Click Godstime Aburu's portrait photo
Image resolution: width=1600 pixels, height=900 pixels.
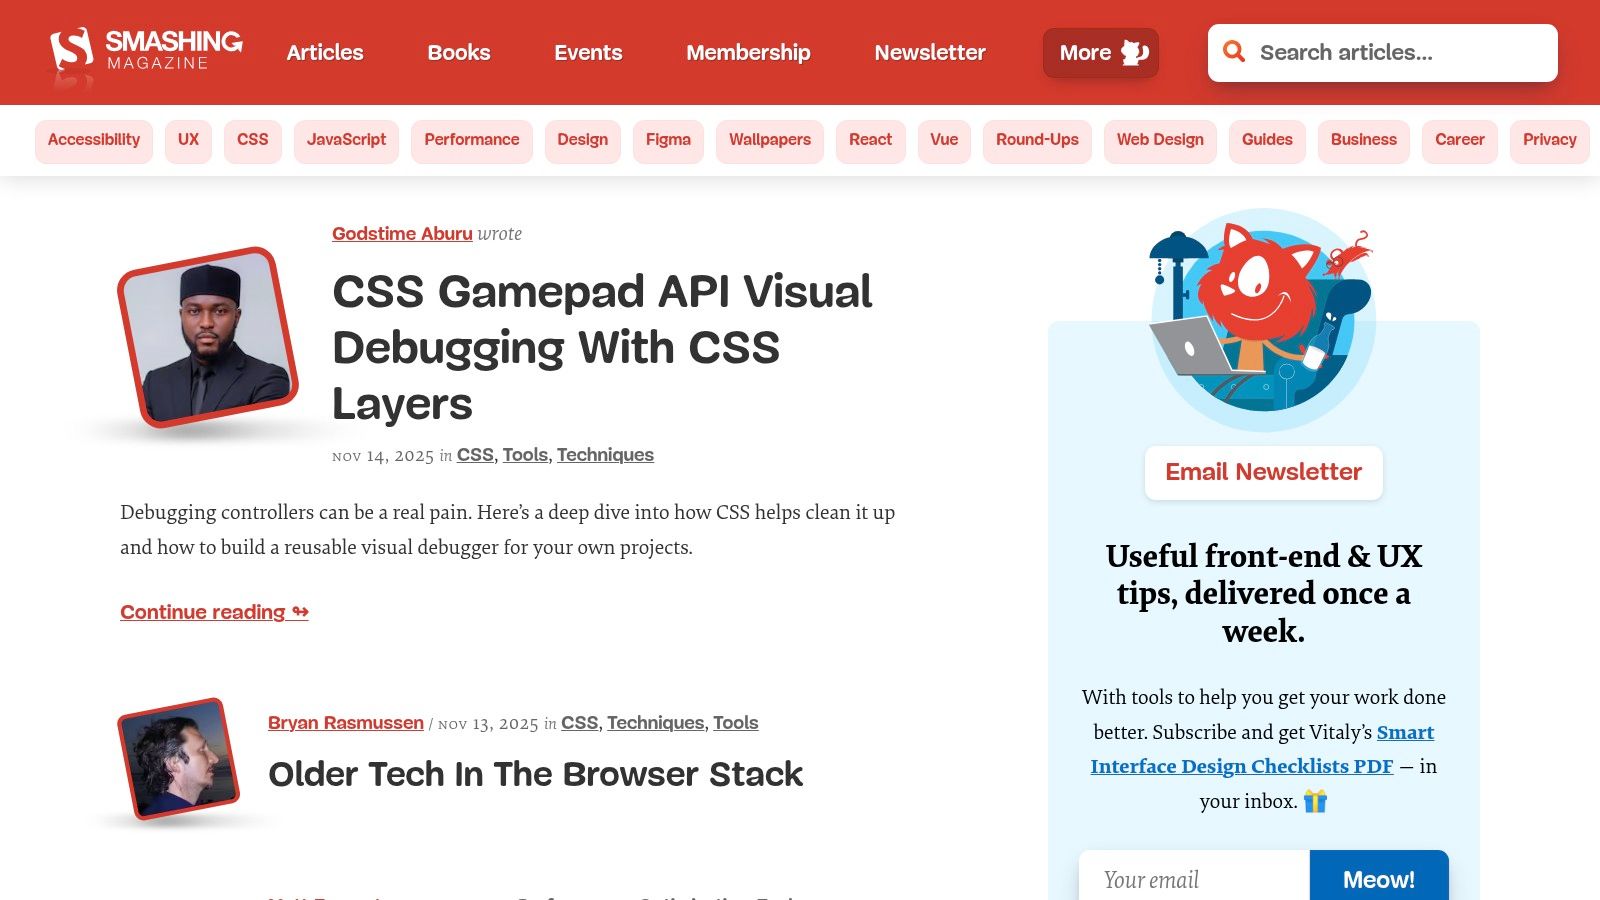[208, 337]
